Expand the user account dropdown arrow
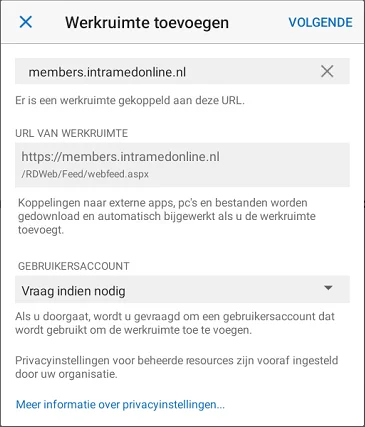The width and height of the screenshot is (365, 427). pos(328,288)
